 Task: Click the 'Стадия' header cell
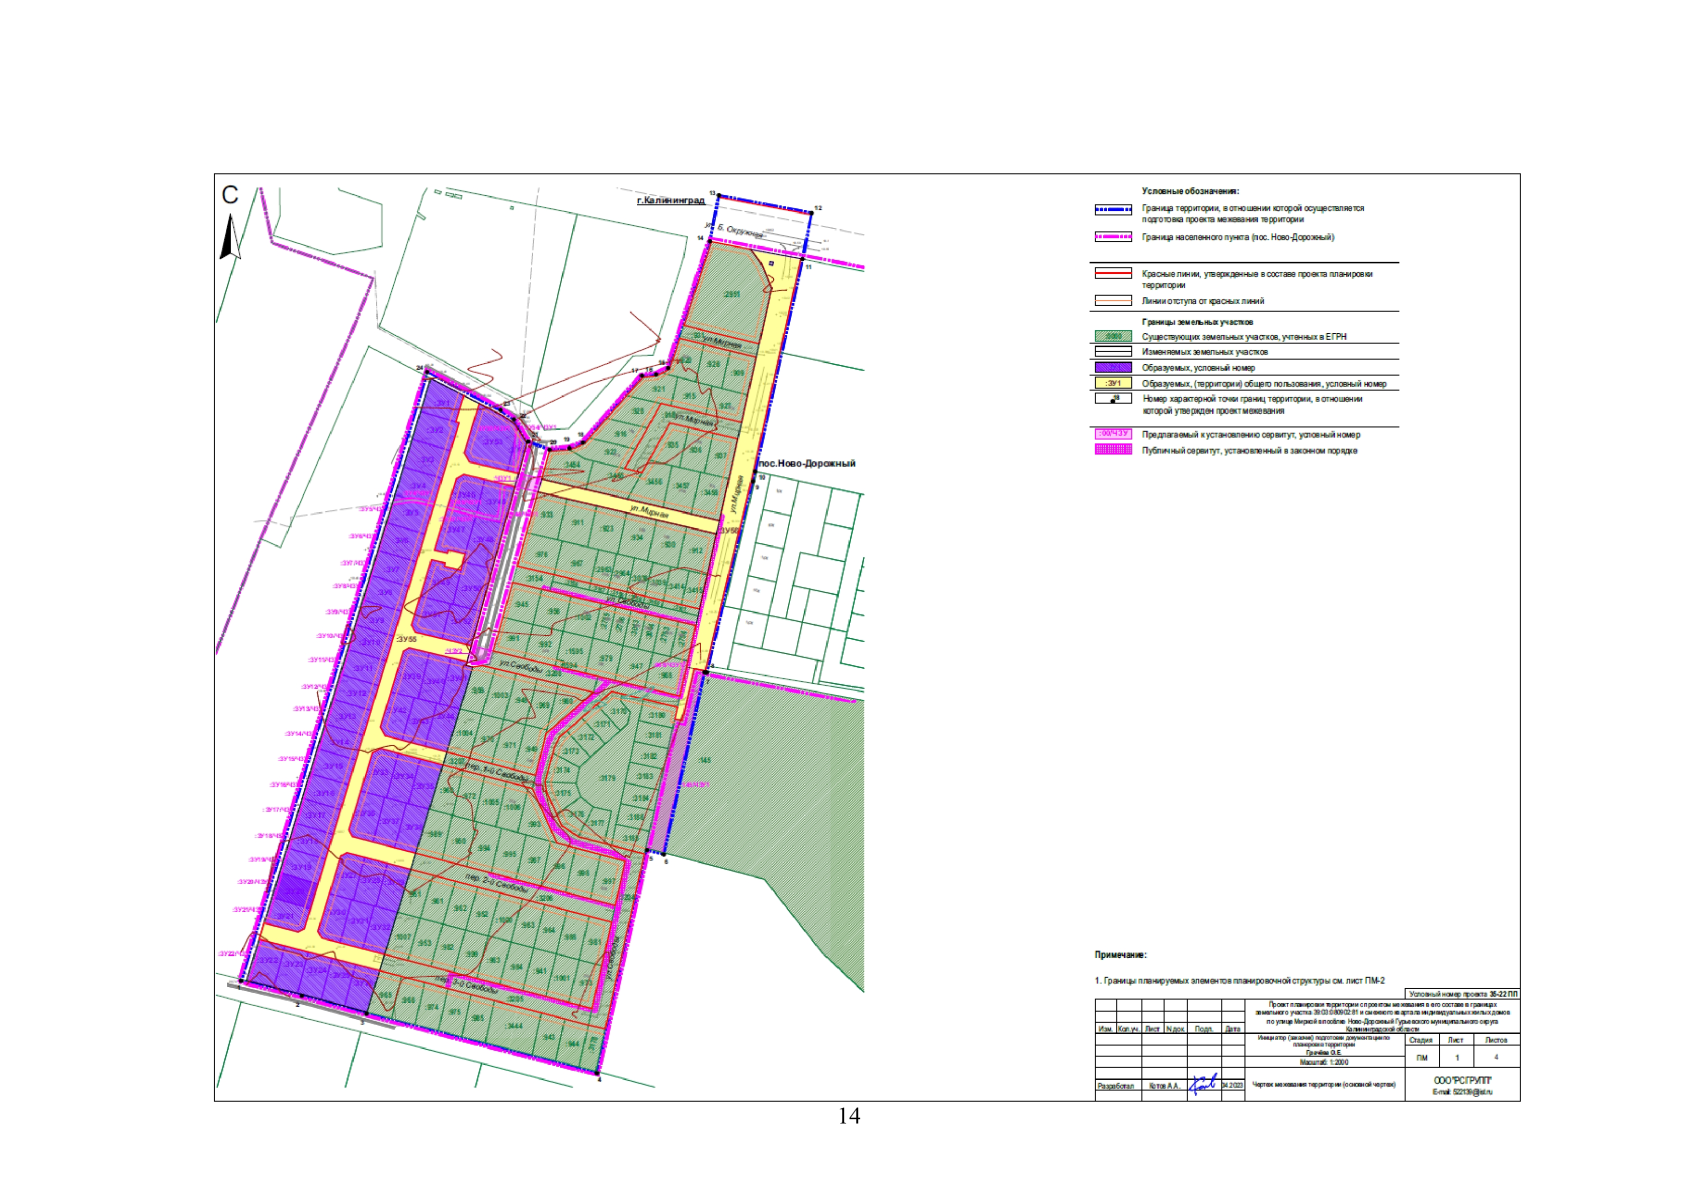1421,1040
